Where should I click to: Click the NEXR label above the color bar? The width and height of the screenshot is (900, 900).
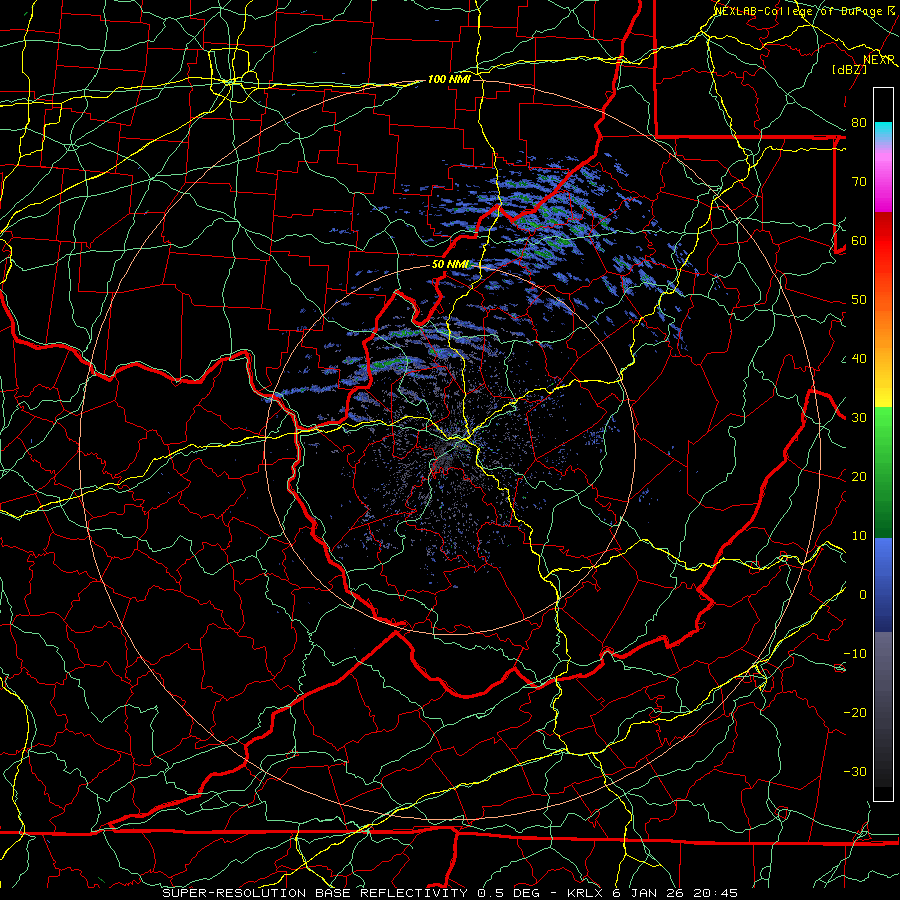(x=879, y=60)
